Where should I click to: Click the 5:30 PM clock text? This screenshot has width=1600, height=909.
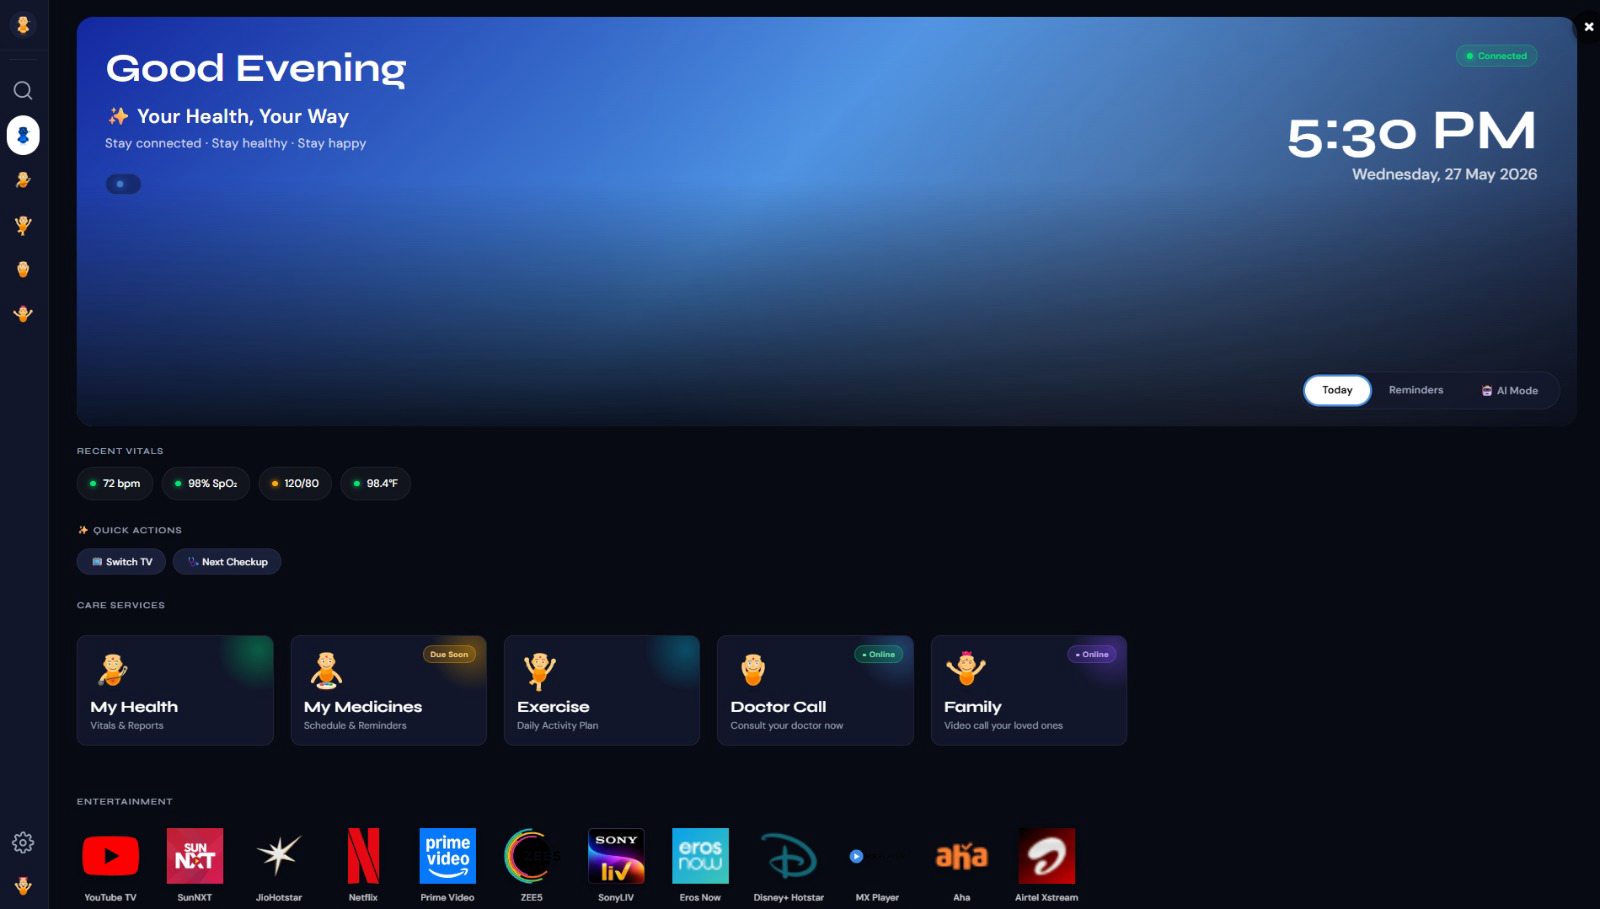(1411, 133)
